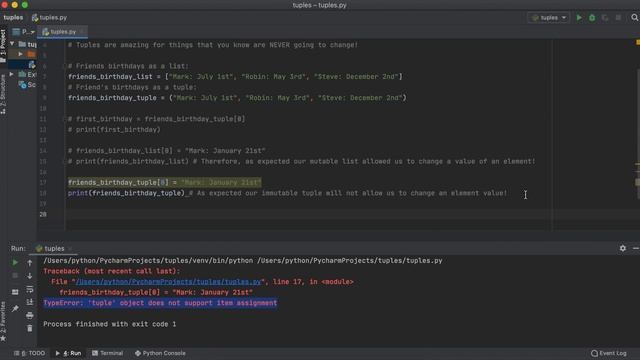Click the green Debug bug icon
This screenshot has width=640, height=360.
[x=592, y=18]
